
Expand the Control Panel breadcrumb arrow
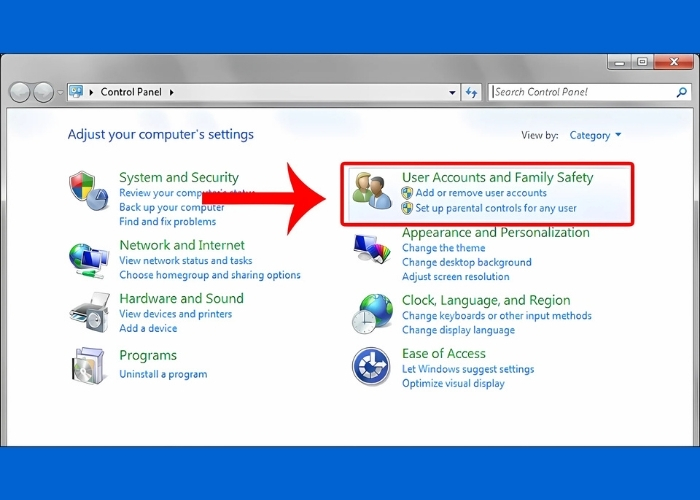(x=171, y=92)
